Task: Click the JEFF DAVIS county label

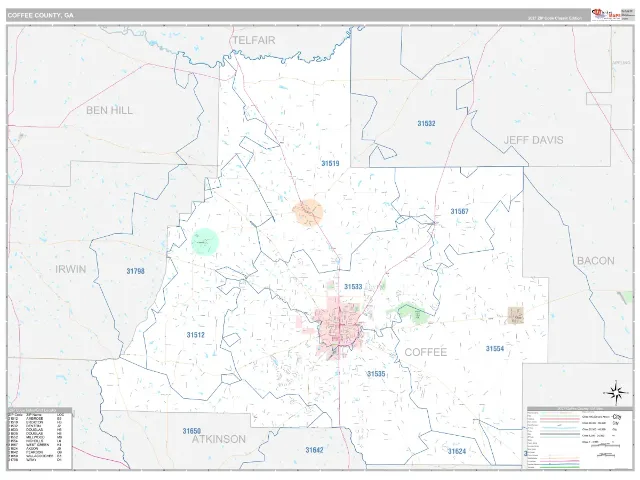Action: 533,140
